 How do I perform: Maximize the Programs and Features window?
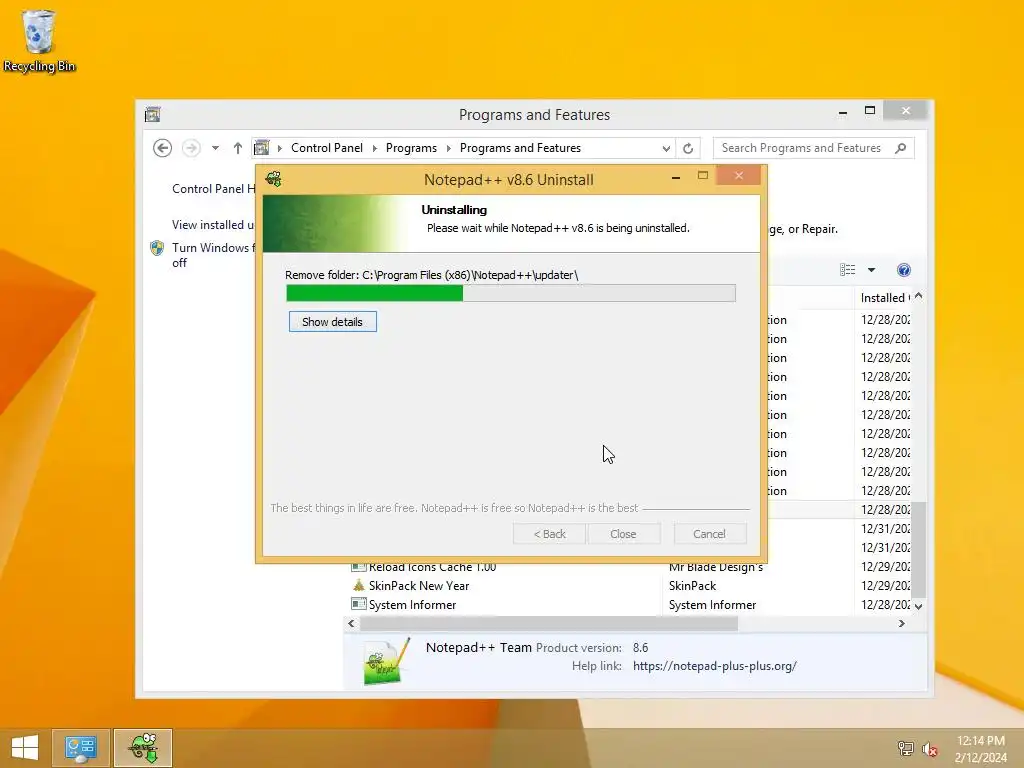pyautogui.click(x=870, y=111)
